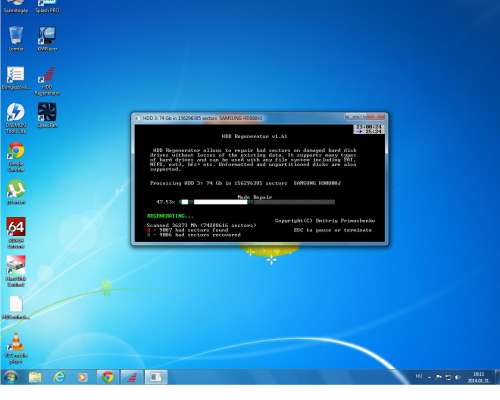The image size is (500, 400).
Task: Open Windows Explorer from the taskbar
Action: click(x=35, y=377)
